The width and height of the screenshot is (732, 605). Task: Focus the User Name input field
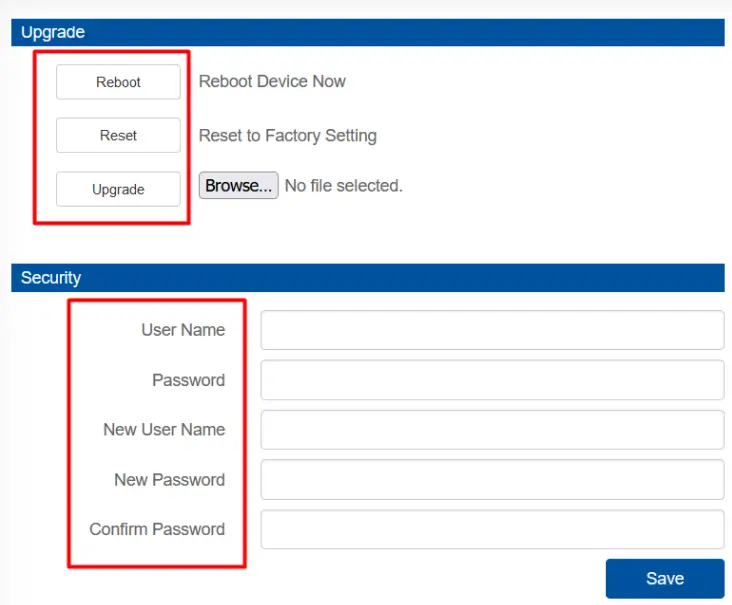click(x=492, y=330)
